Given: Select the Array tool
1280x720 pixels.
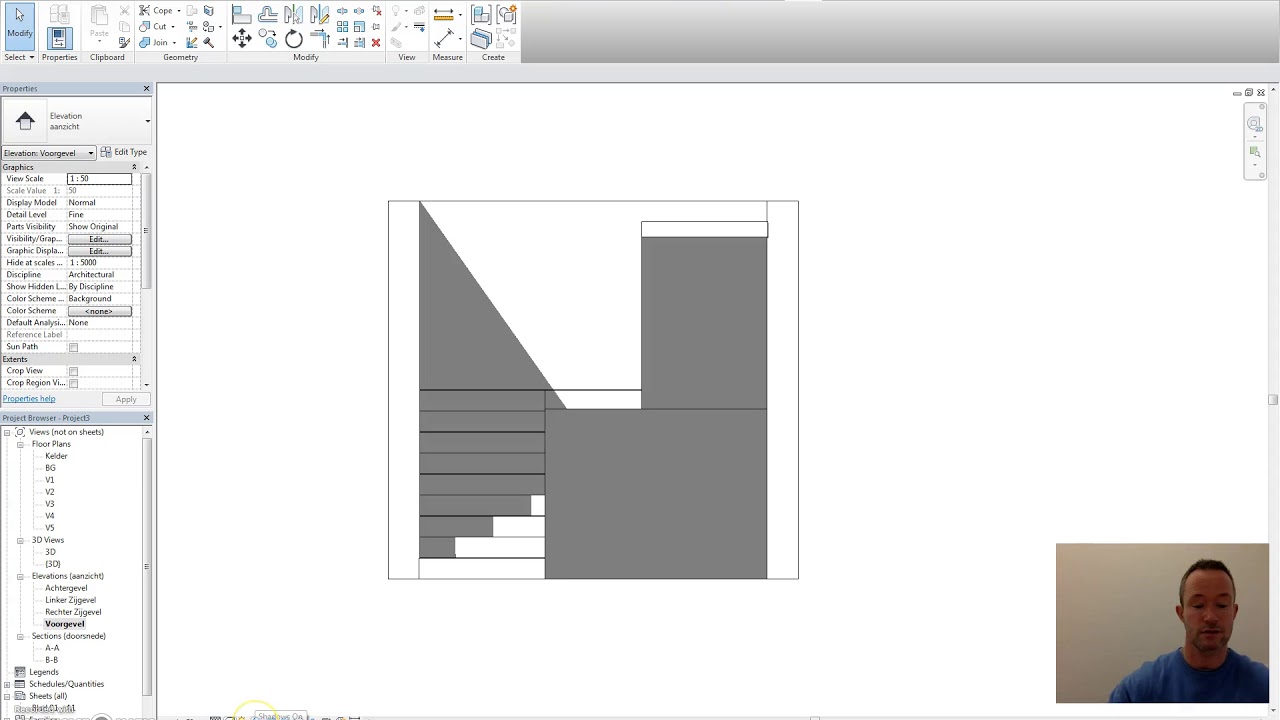Looking at the screenshot, I should [x=342, y=27].
